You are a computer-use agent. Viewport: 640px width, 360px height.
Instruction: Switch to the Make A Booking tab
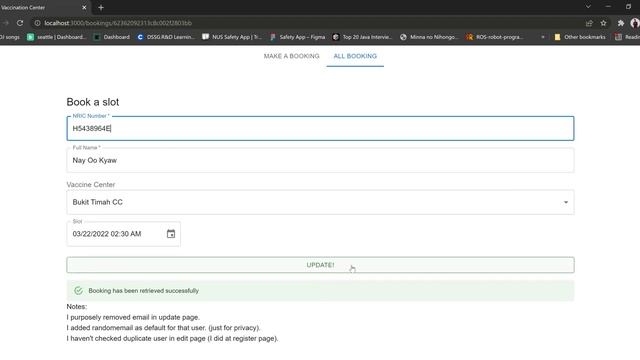[291, 56]
